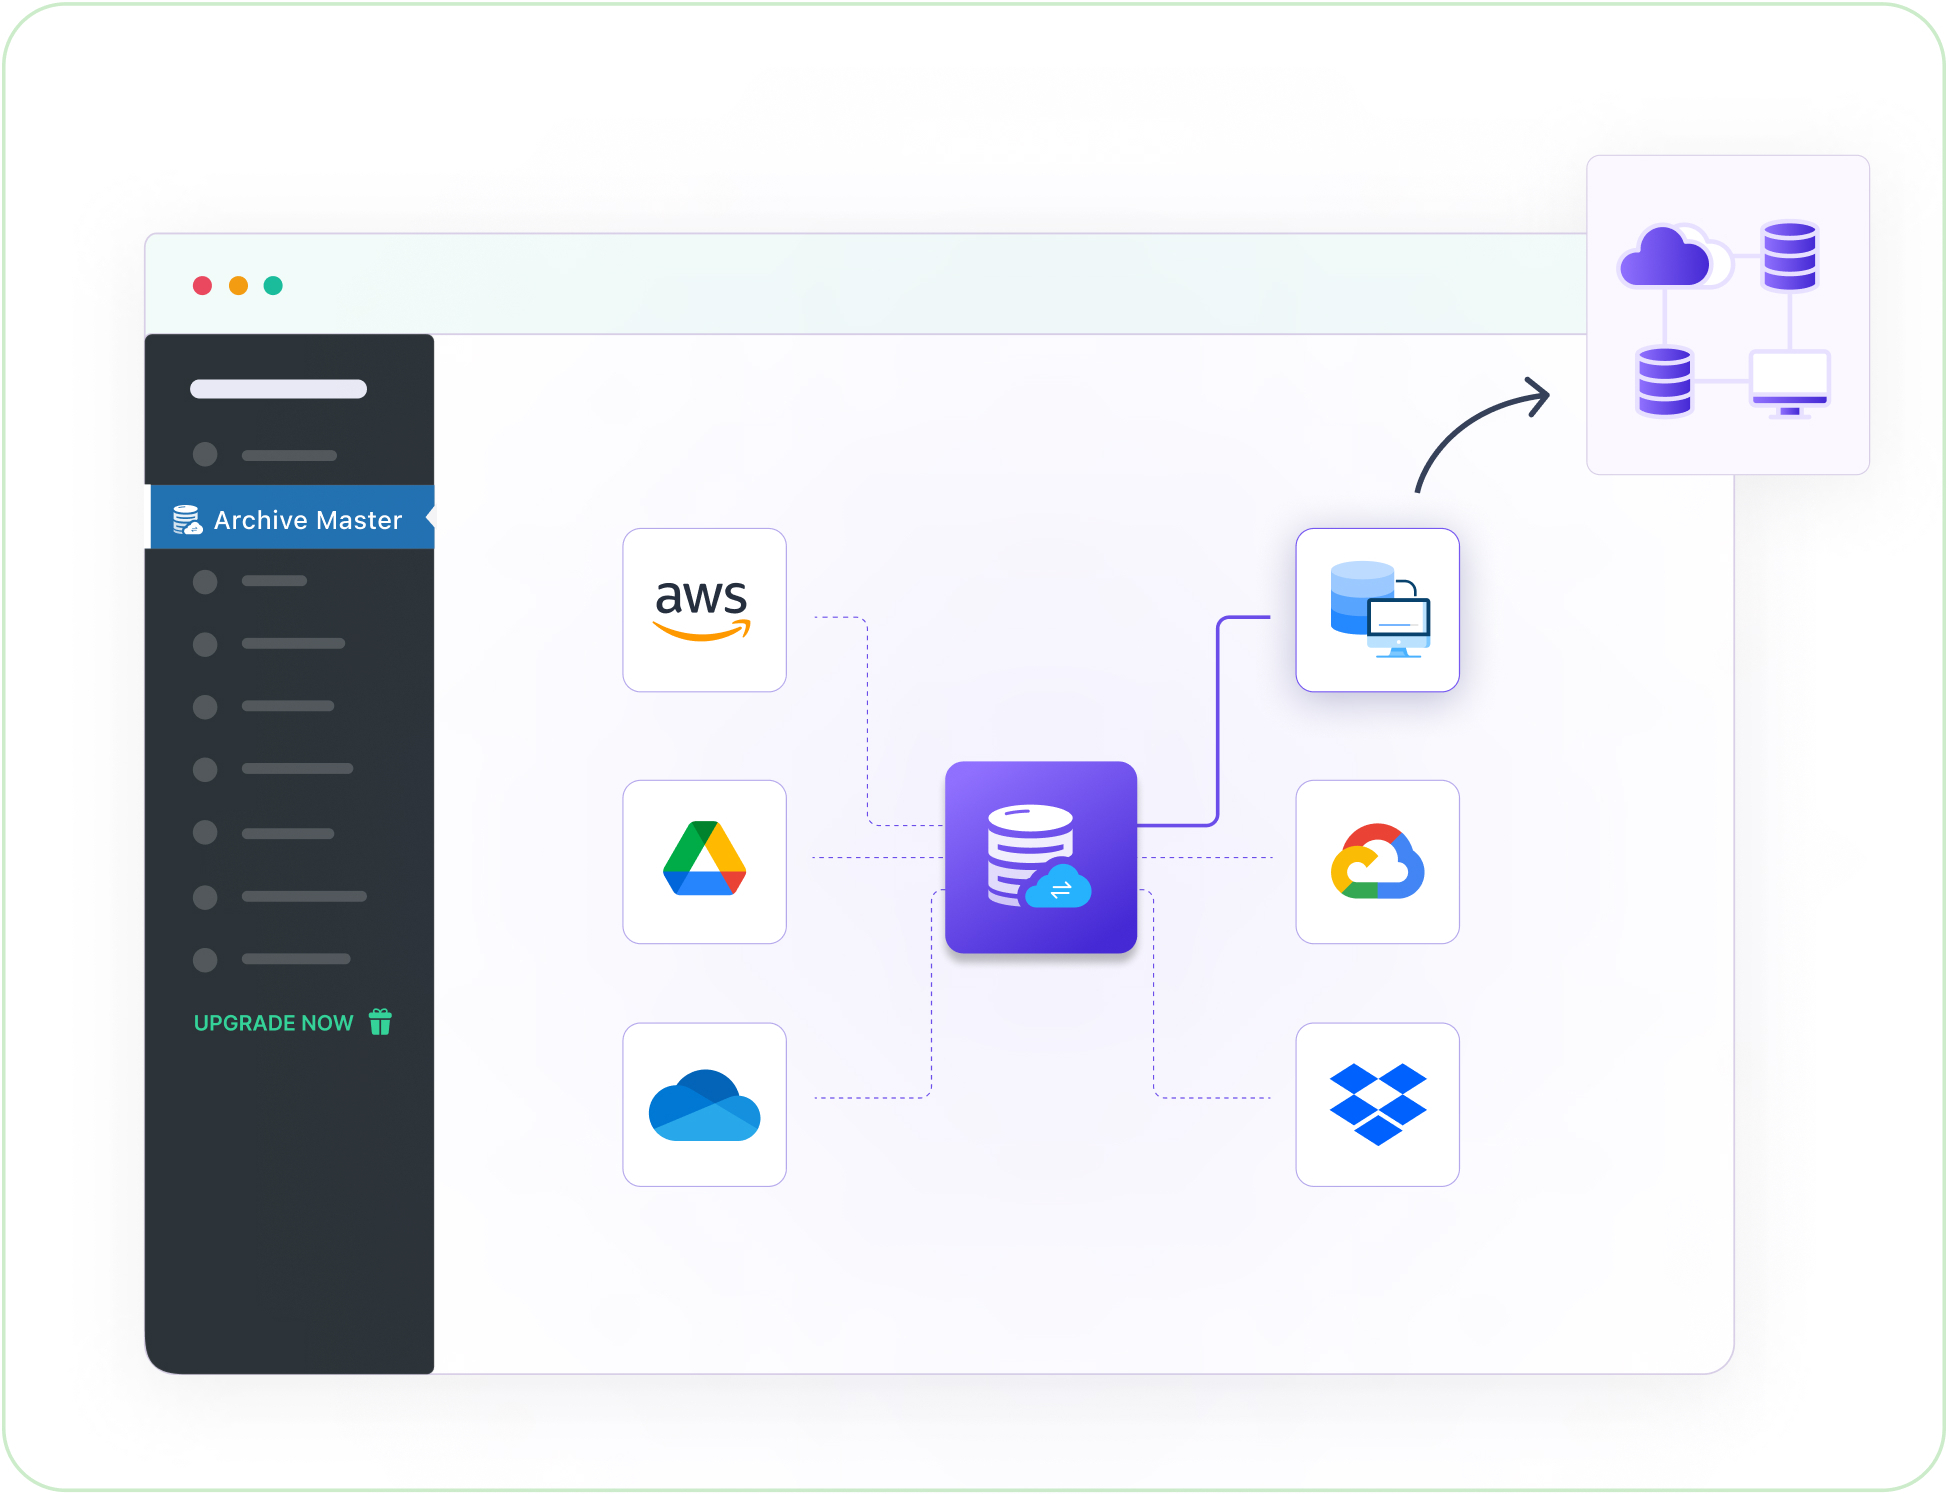Click the orange window dot
Screen dimensions: 1949x1494
tap(238, 286)
